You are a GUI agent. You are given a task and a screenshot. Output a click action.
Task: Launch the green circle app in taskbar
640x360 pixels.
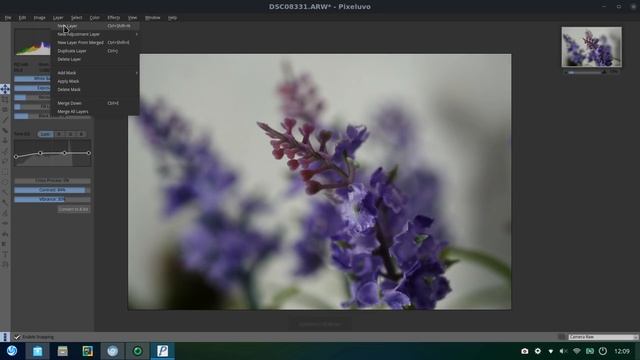coord(138,351)
